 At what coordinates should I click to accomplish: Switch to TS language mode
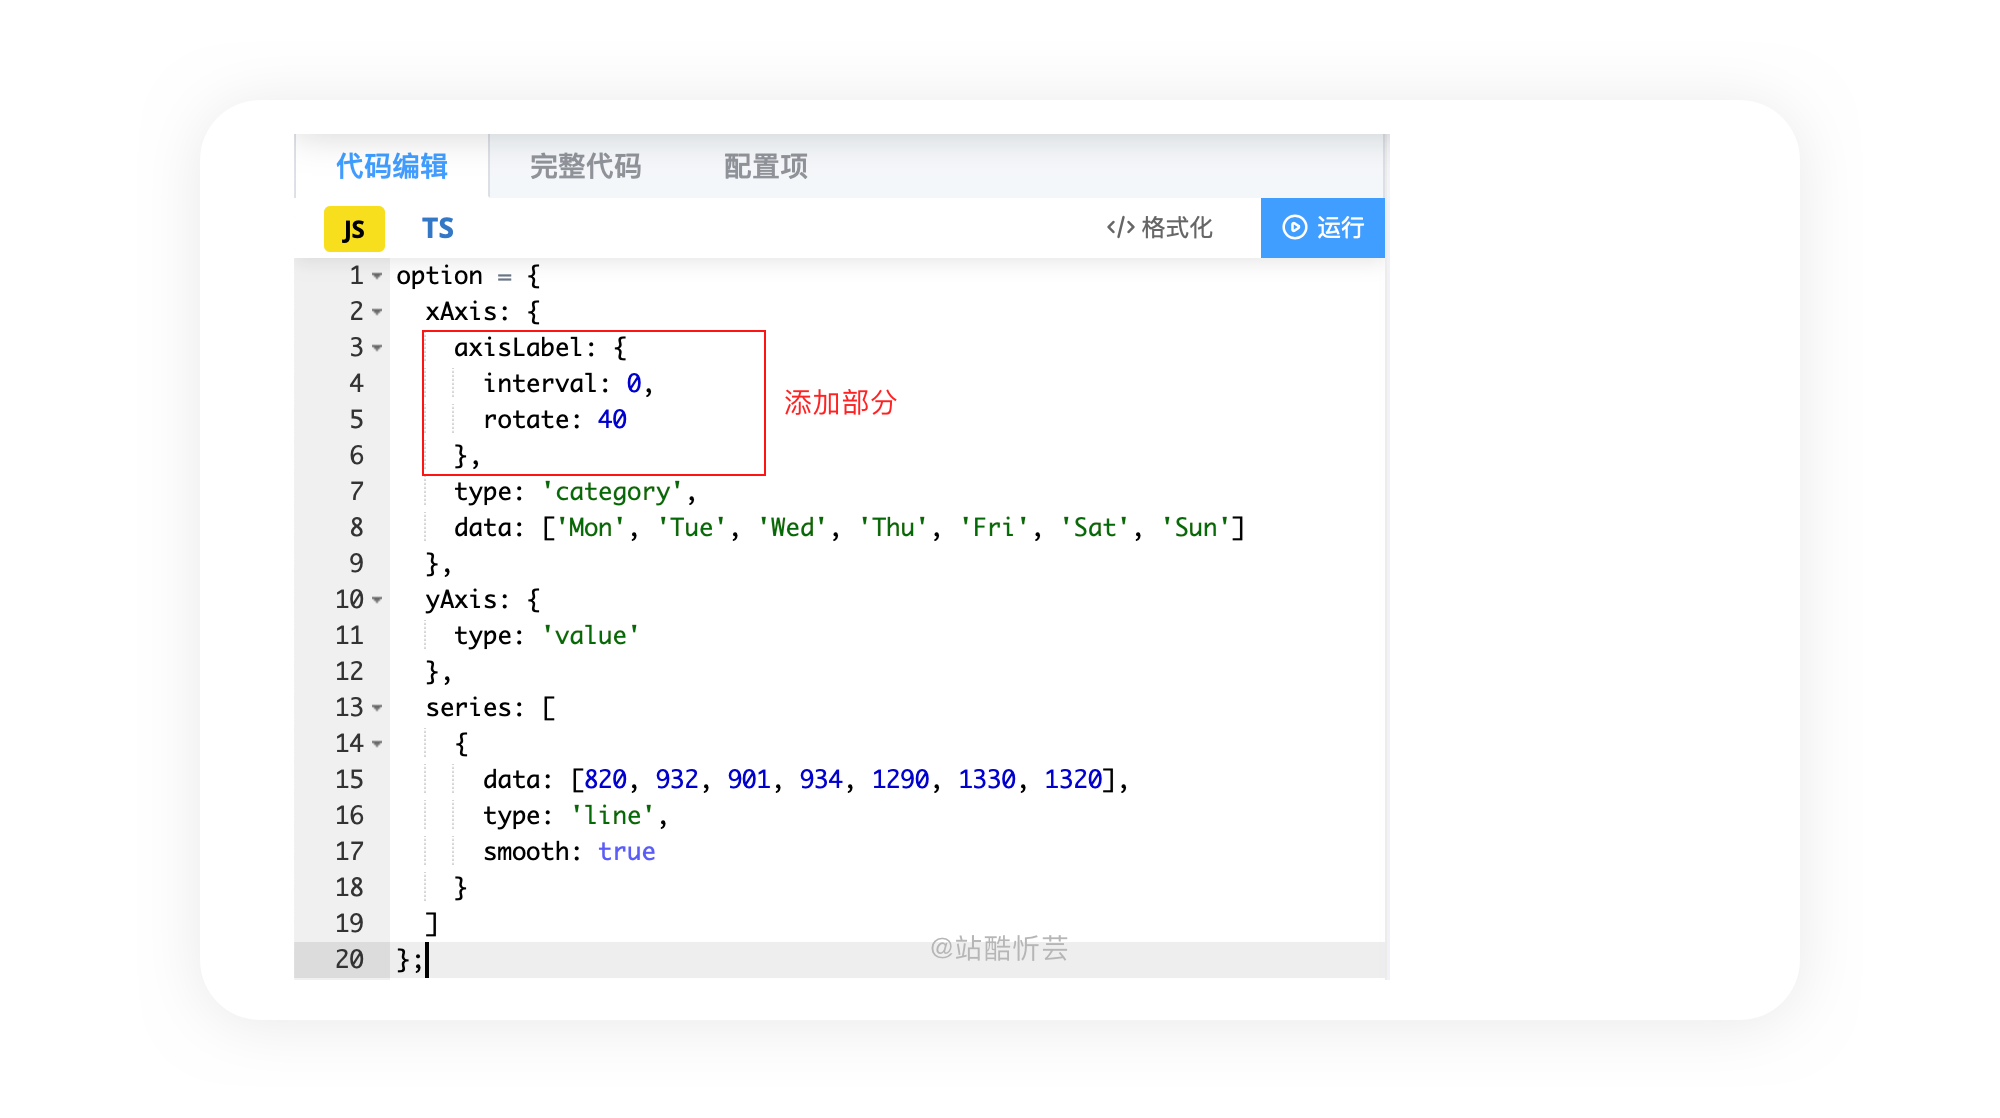click(437, 229)
